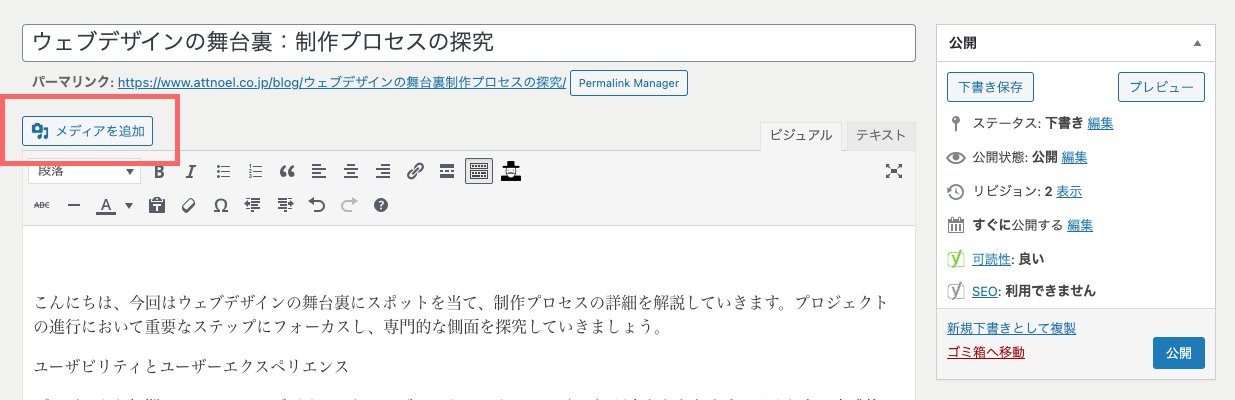Click the text color swatch A

[106, 205]
